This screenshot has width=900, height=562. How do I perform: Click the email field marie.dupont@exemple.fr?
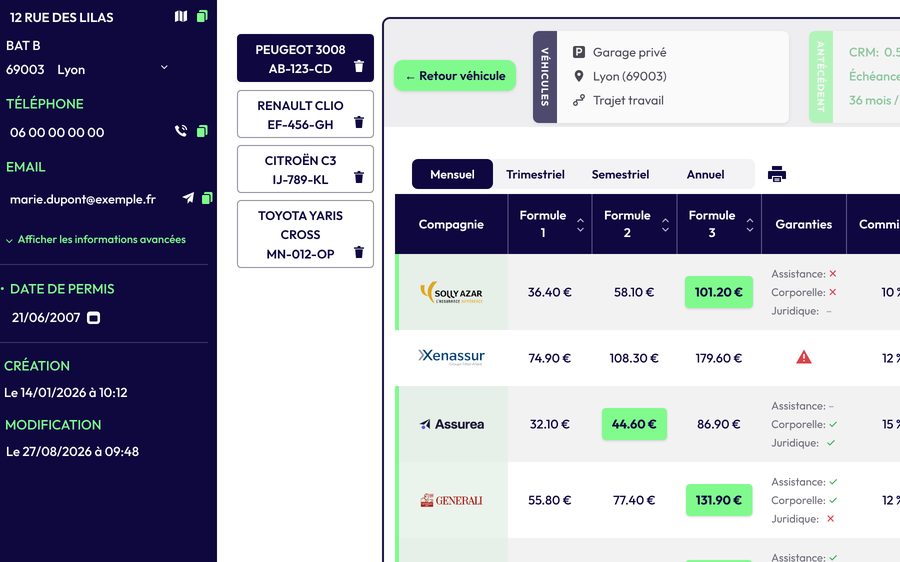83,199
